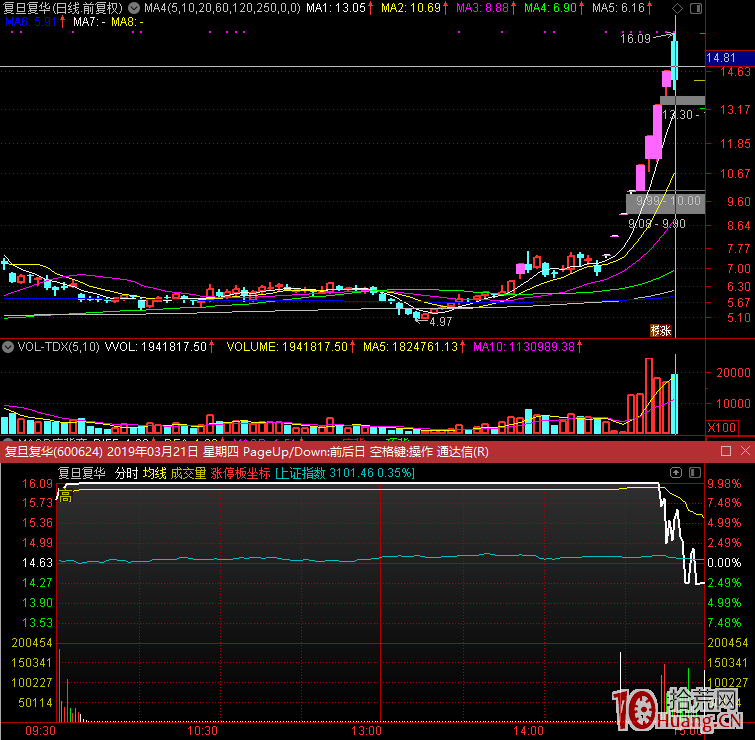The image size is (755, 740).
Task: Toggle the side panel icon above the K-line chart
Action: [x=696, y=8]
